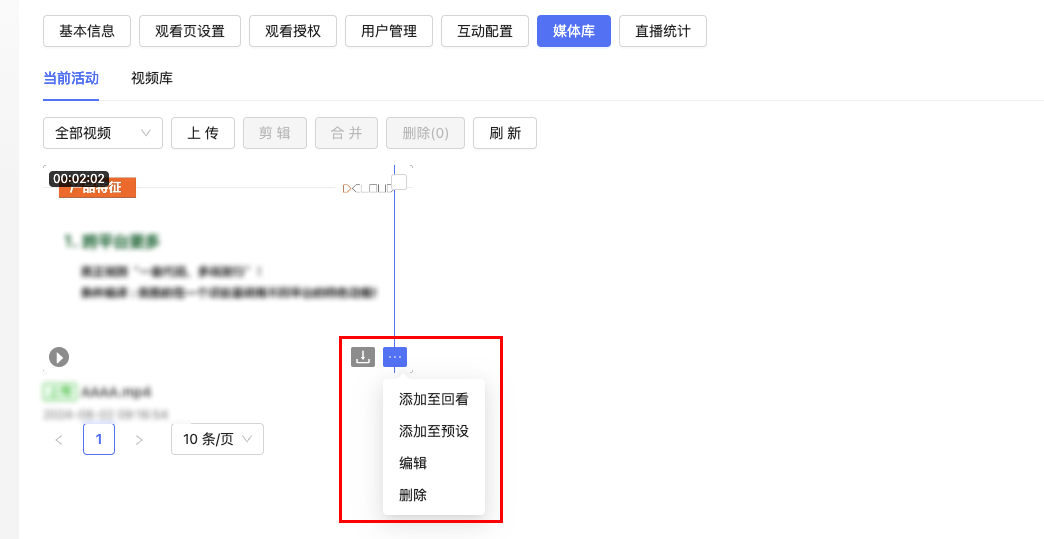Open the 全部视频 filter dropdown
Screen dimensions: 1044x539
pyautogui.click(x=102, y=133)
